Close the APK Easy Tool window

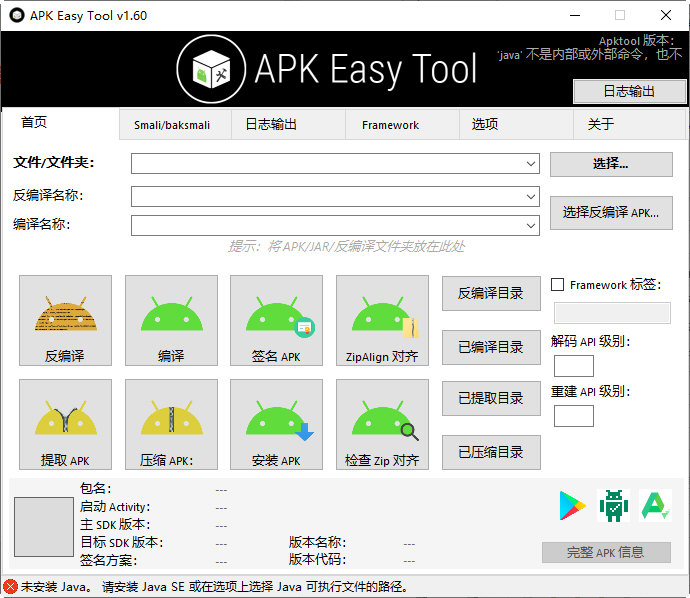(666, 15)
